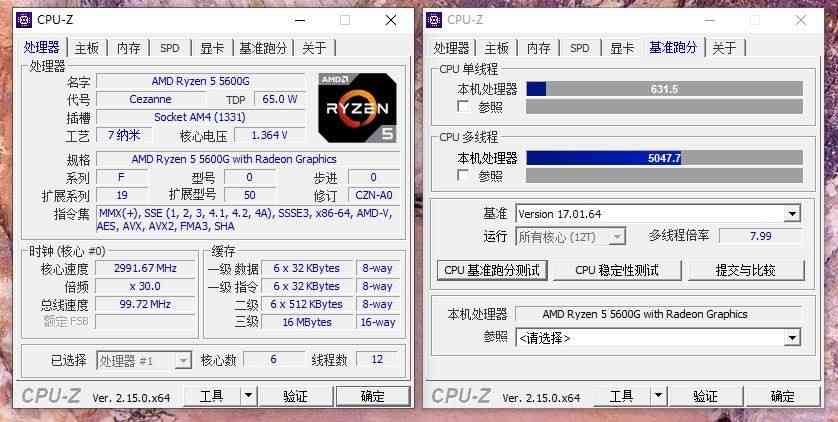838x422 pixels.
Task: Click 工具 button in left window
Action: tap(212, 396)
